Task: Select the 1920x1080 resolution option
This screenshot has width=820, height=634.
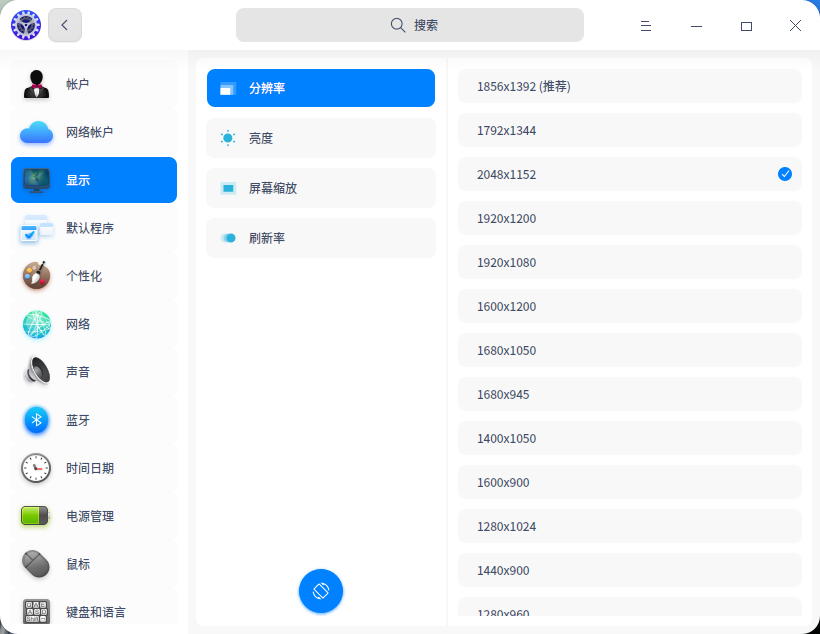Action: (630, 262)
